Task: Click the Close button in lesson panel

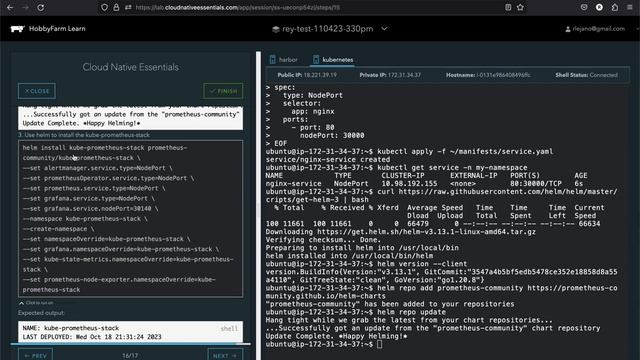Action: [37, 91]
